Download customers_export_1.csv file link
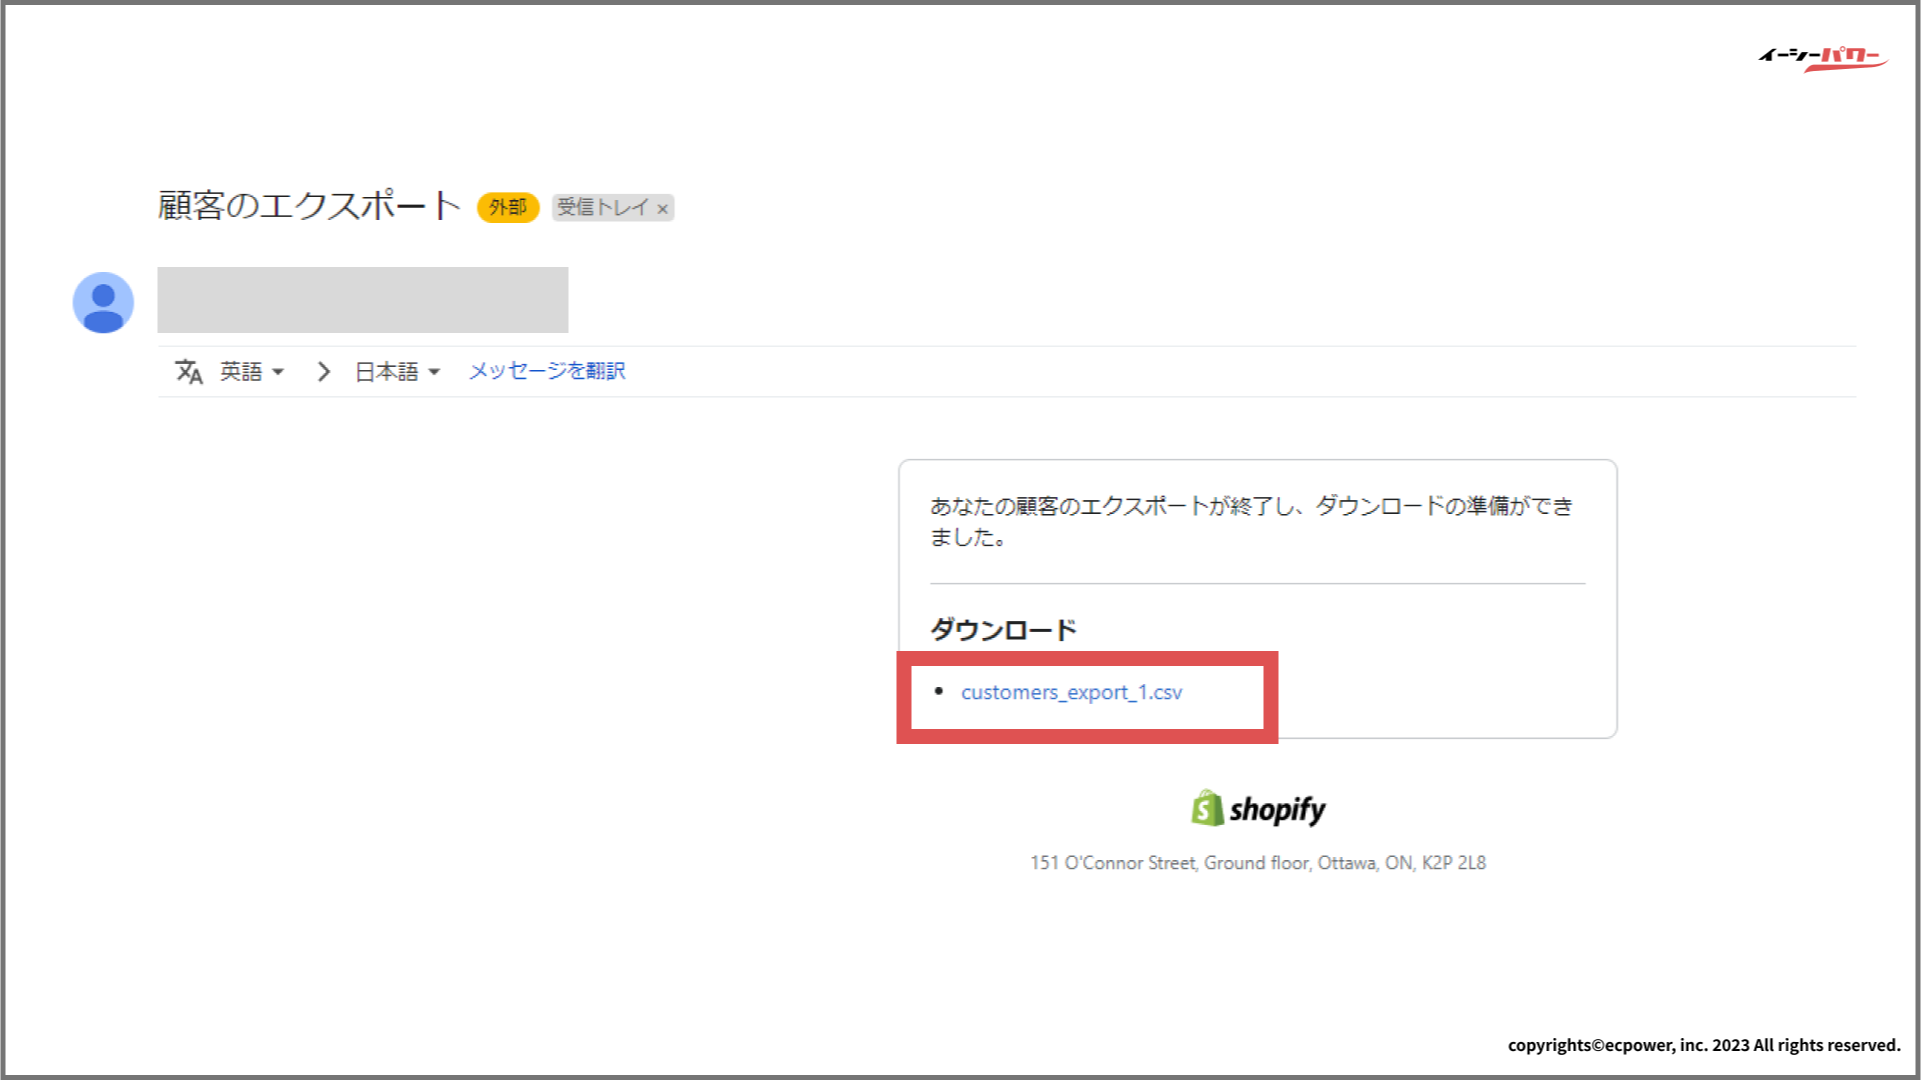Image resolution: width=1921 pixels, height=1080 pixels. [1071, 692]
